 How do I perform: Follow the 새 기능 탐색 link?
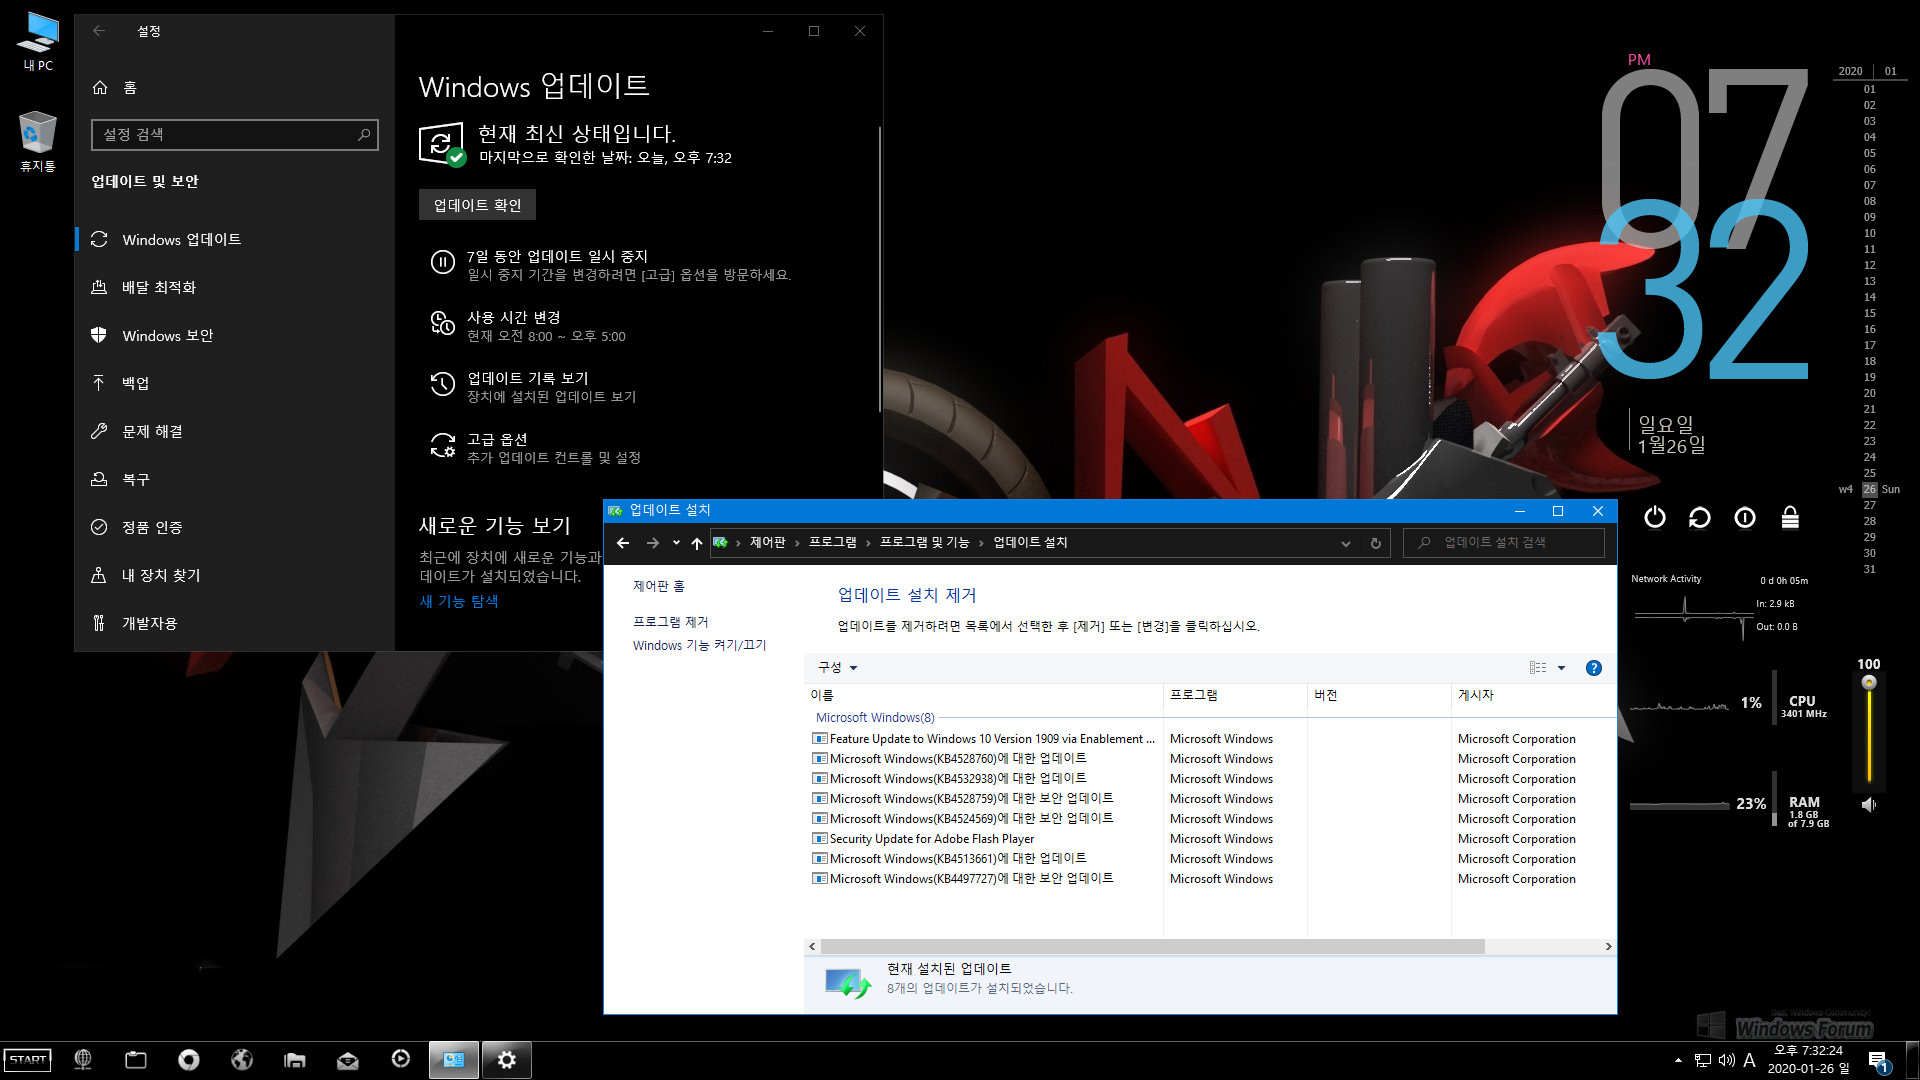459,601
